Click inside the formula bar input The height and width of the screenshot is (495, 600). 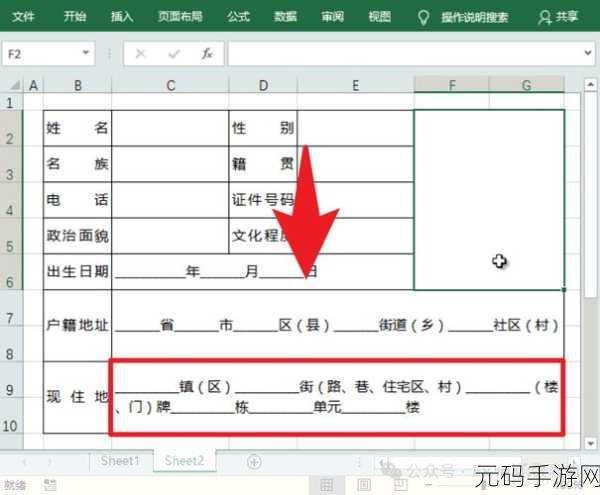[x=406, y=54]
